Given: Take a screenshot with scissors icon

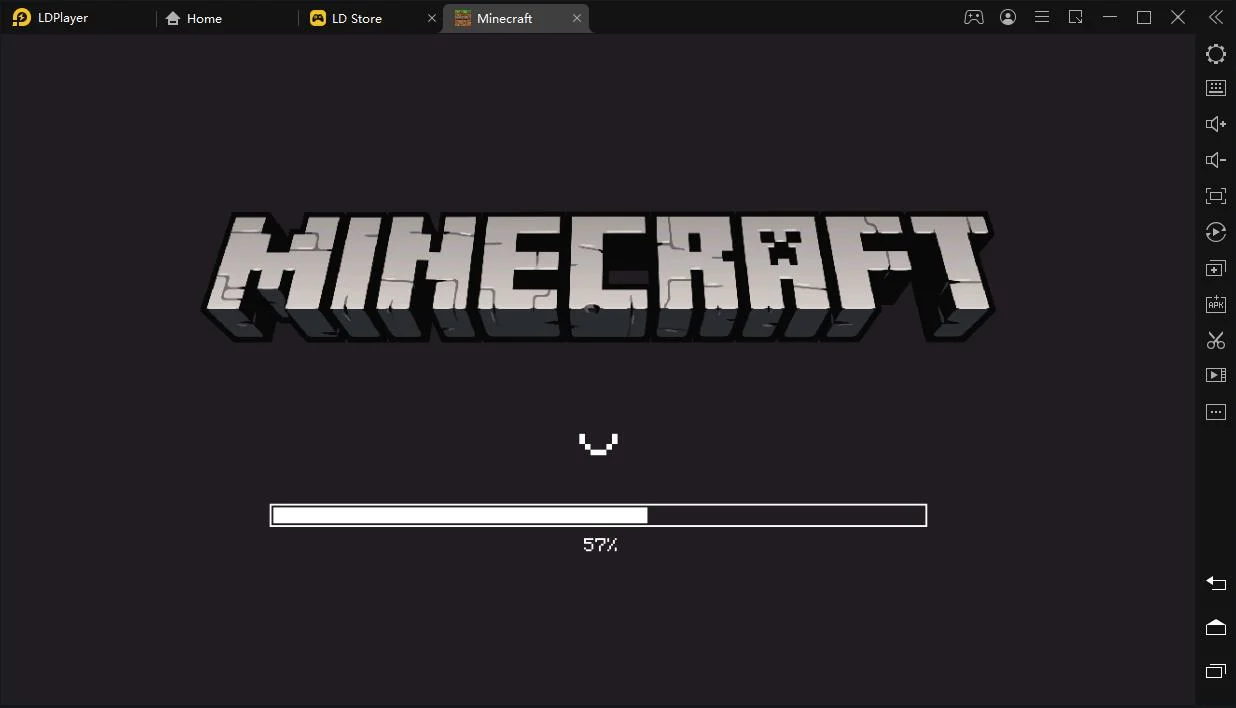Looking at the screenshot, I should 1216,340.
